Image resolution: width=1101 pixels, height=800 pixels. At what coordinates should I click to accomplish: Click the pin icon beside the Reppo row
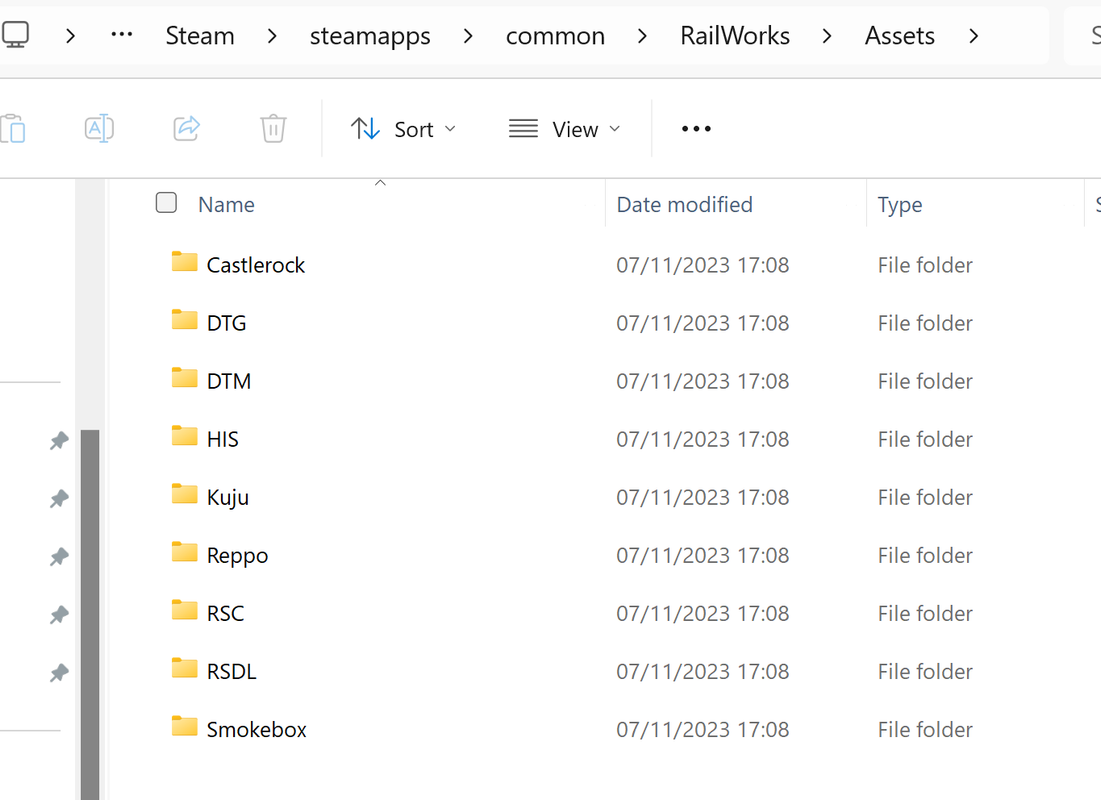click(59, 557)
